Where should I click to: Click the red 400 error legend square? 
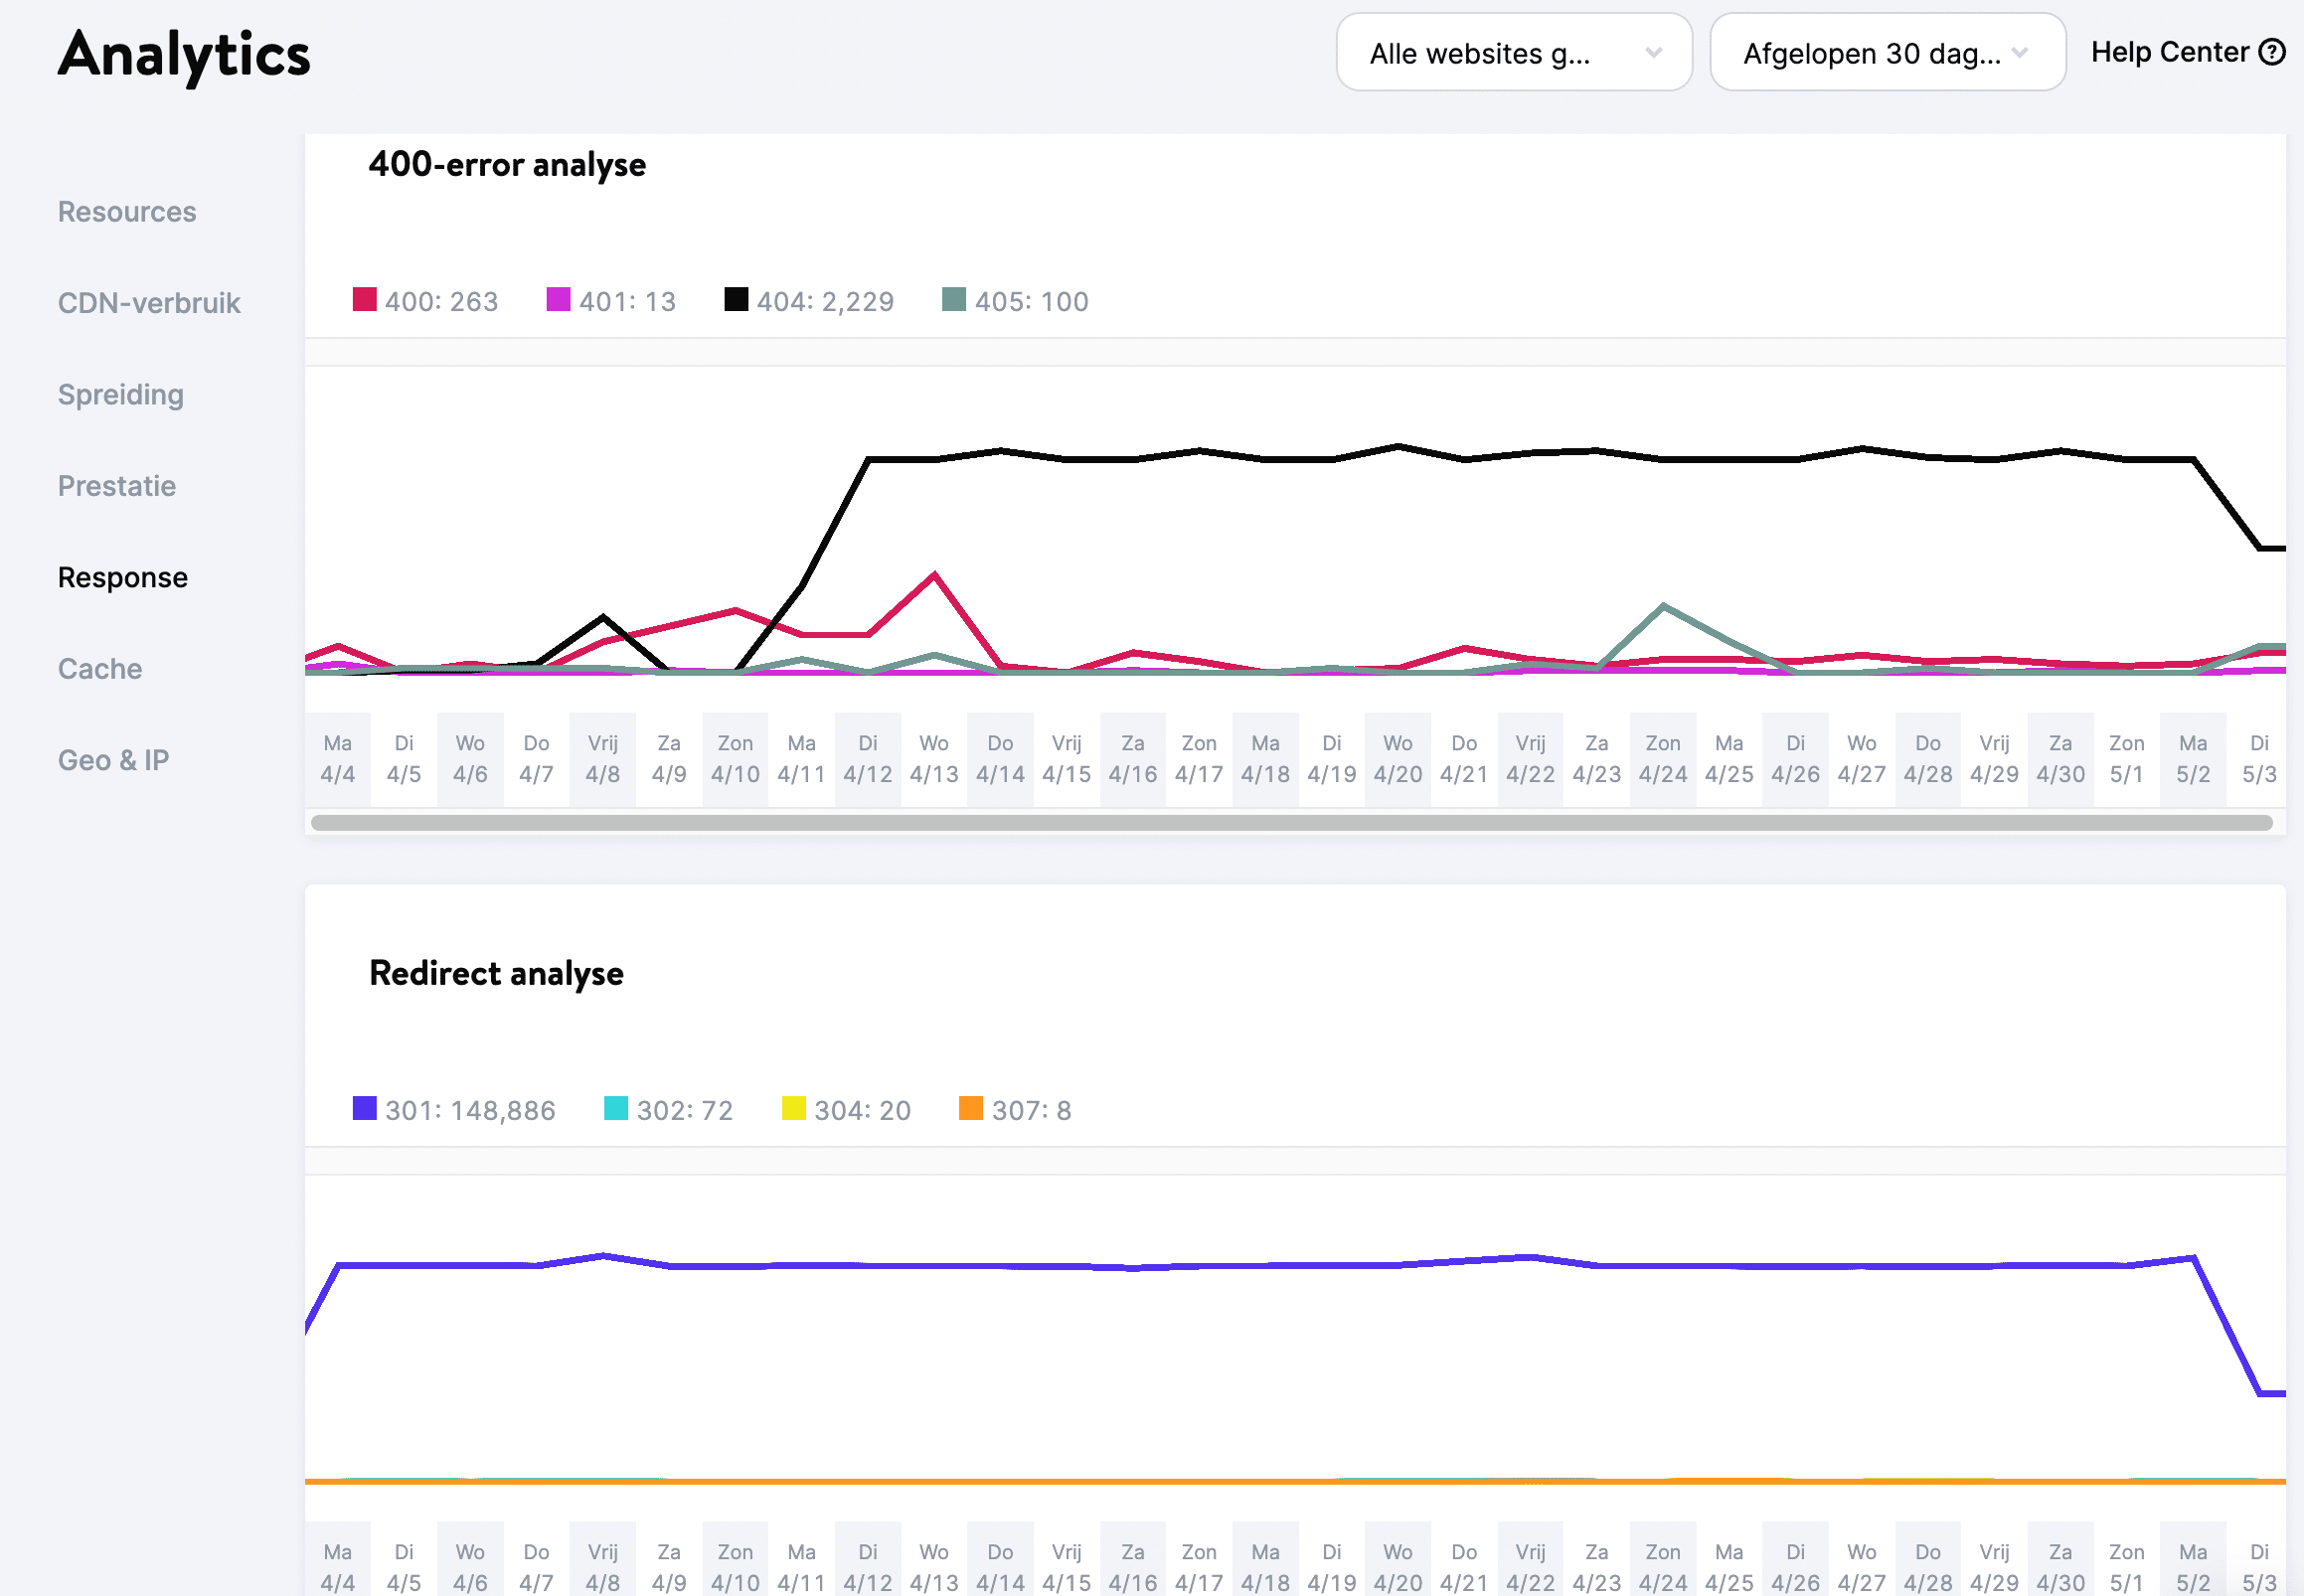pos(363,299)
